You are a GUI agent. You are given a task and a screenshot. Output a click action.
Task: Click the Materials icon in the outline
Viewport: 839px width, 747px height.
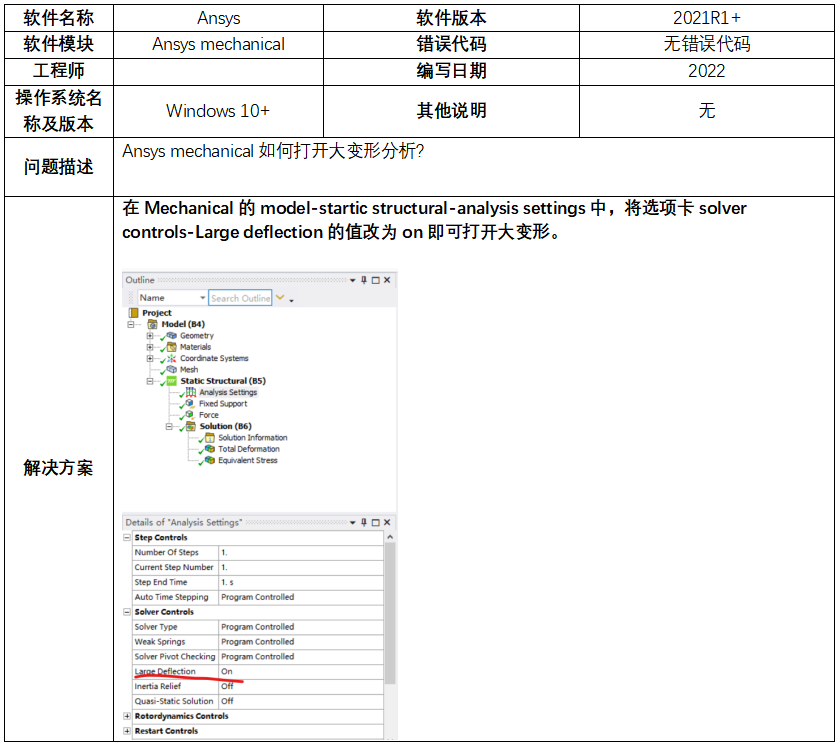point(171,347)
